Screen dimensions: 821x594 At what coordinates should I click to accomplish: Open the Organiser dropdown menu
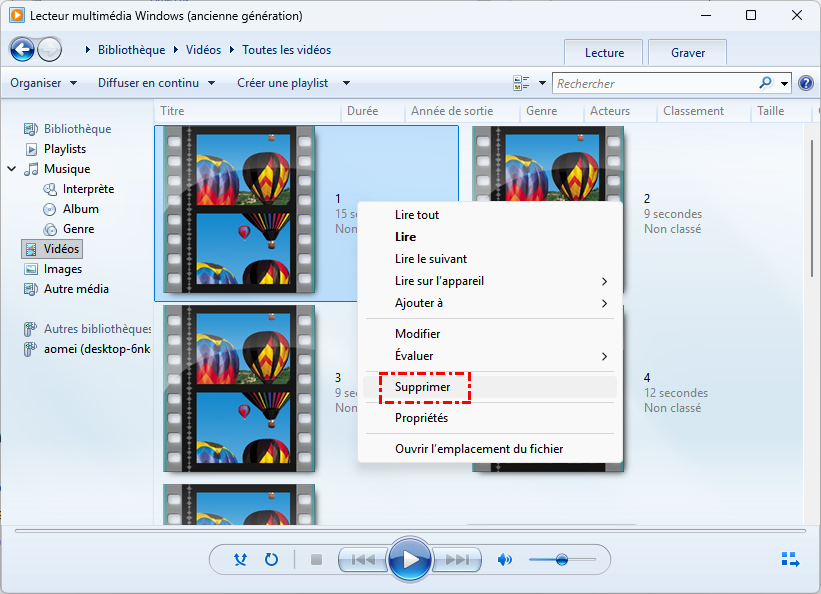(x=43, y=83)
